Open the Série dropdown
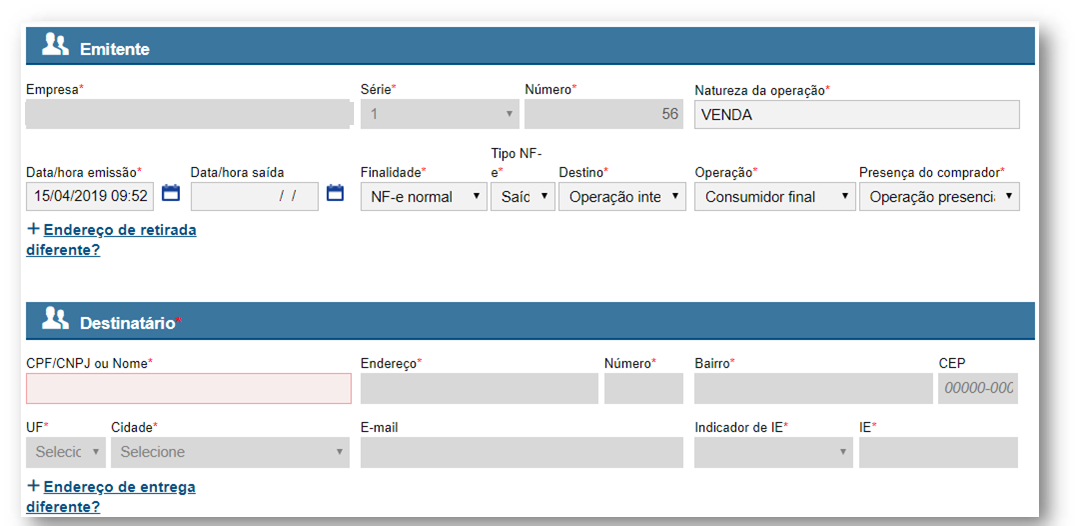The image size is (1079, 526). pos(439,115)
